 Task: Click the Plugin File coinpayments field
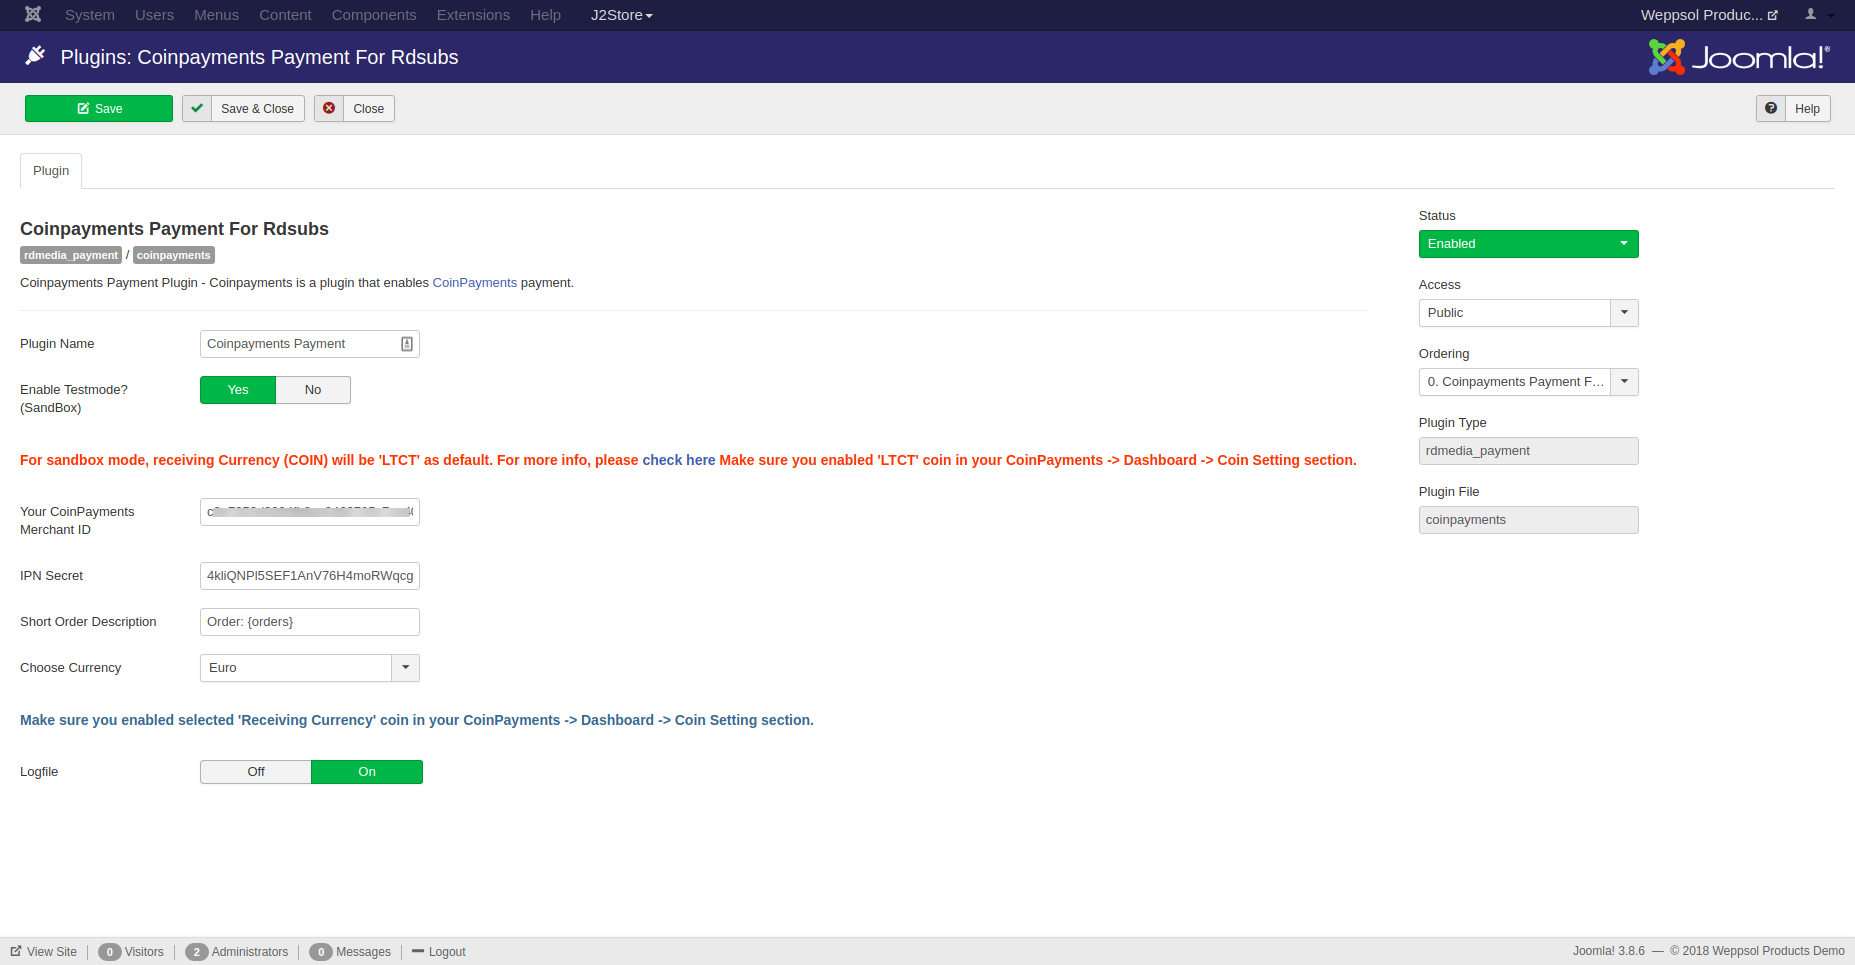click(x=1528, y=520)
